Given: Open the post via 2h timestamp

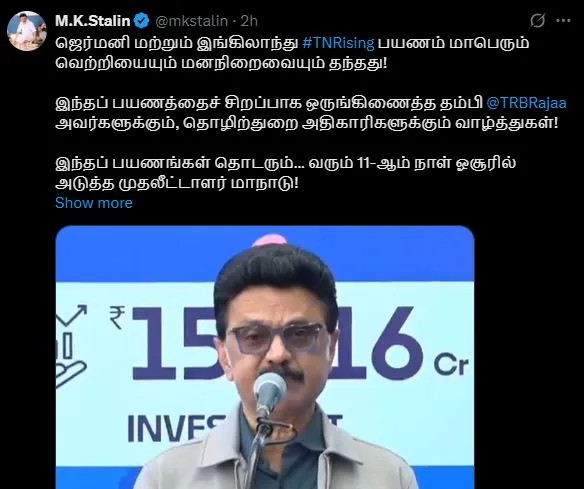Looking at the screenshot, I should (249, 21).
